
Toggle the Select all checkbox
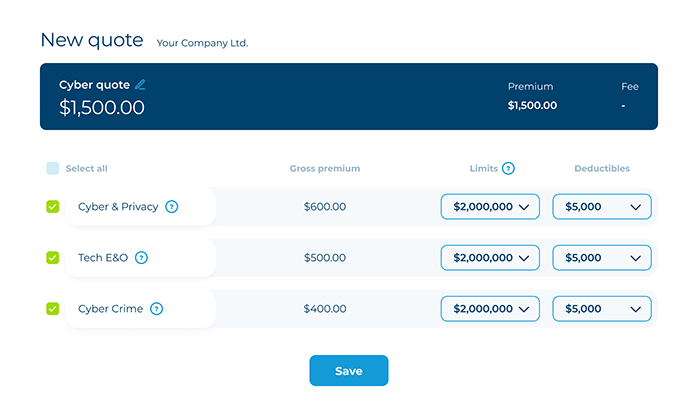(53, 168)
